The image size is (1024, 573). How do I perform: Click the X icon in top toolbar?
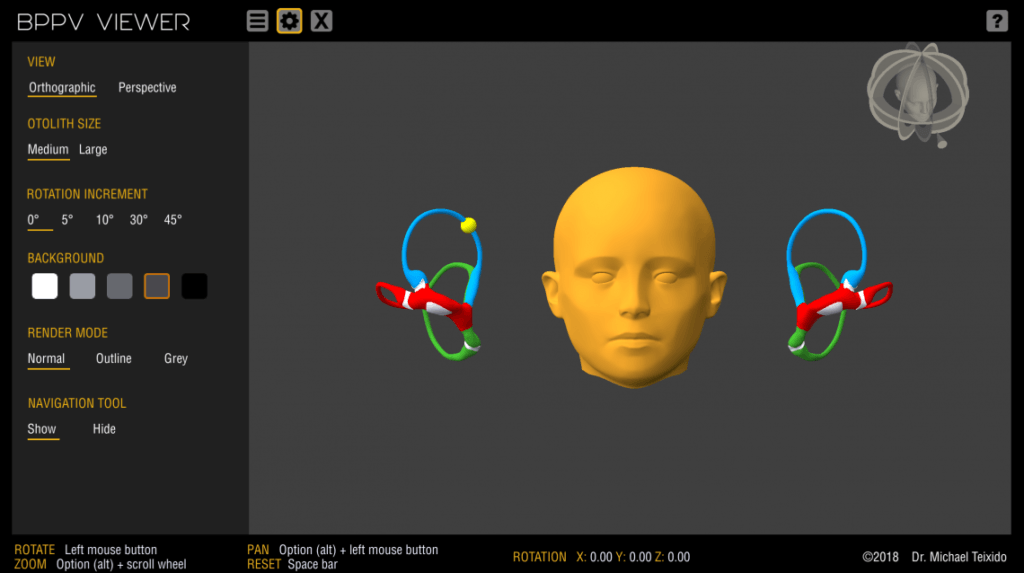[x=321, y=21]
